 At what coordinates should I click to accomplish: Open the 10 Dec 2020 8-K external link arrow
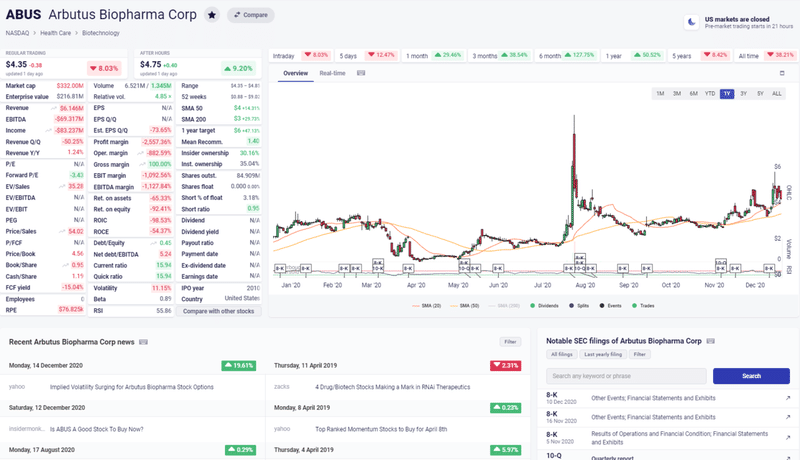click(788, 398)
